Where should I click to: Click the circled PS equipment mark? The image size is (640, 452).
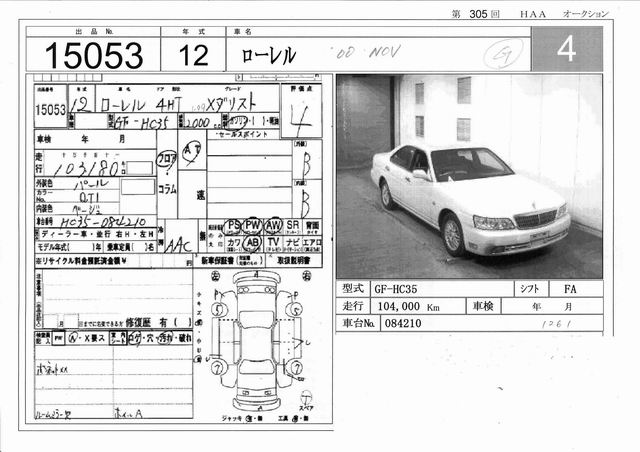click(x=234, y=226)
